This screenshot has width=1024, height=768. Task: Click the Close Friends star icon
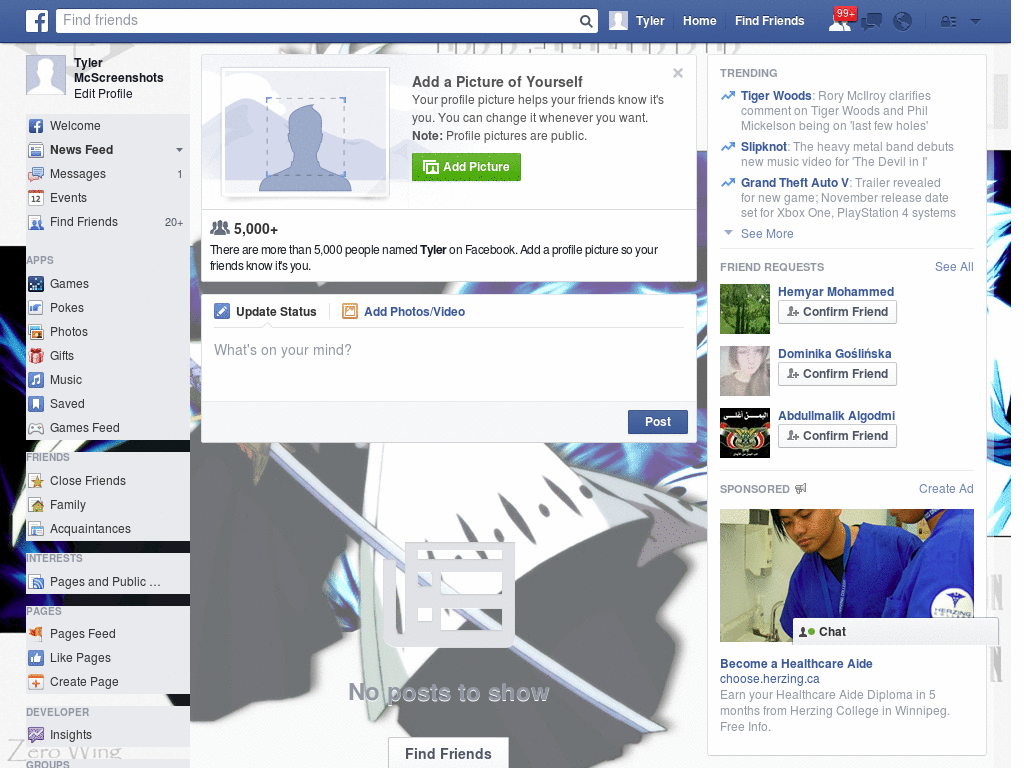click(x=37, y=481)
